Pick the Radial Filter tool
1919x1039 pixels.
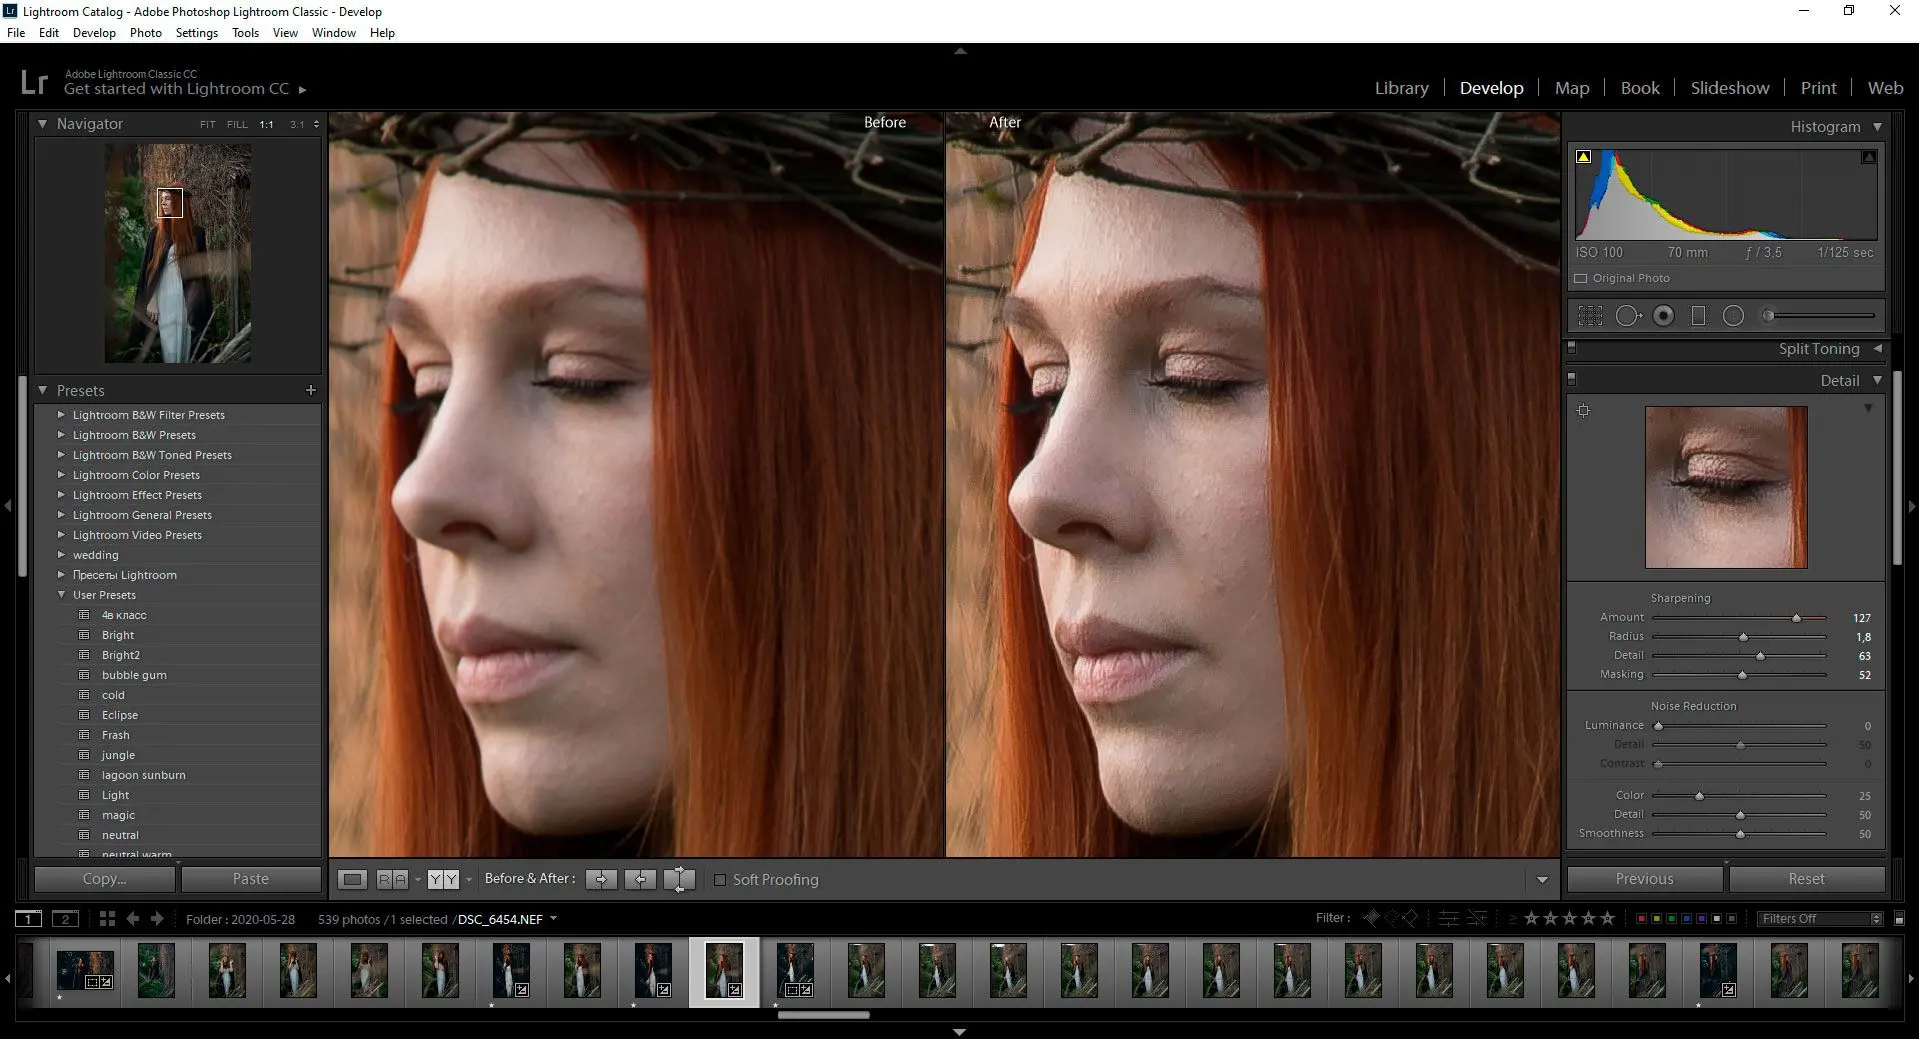1733,316
